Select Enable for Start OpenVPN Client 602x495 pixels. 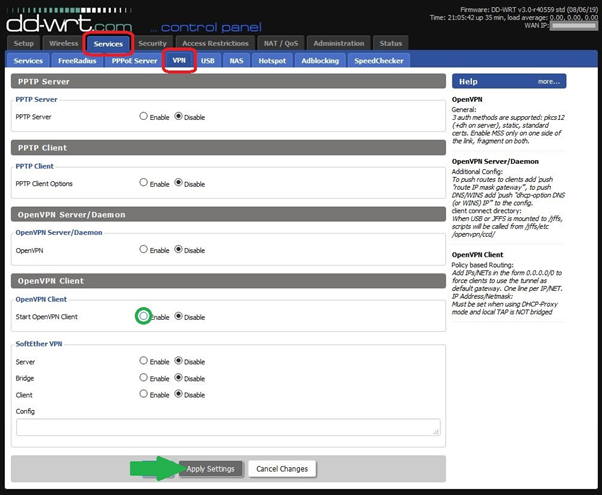pyautogui.click(x=144, y=316)
